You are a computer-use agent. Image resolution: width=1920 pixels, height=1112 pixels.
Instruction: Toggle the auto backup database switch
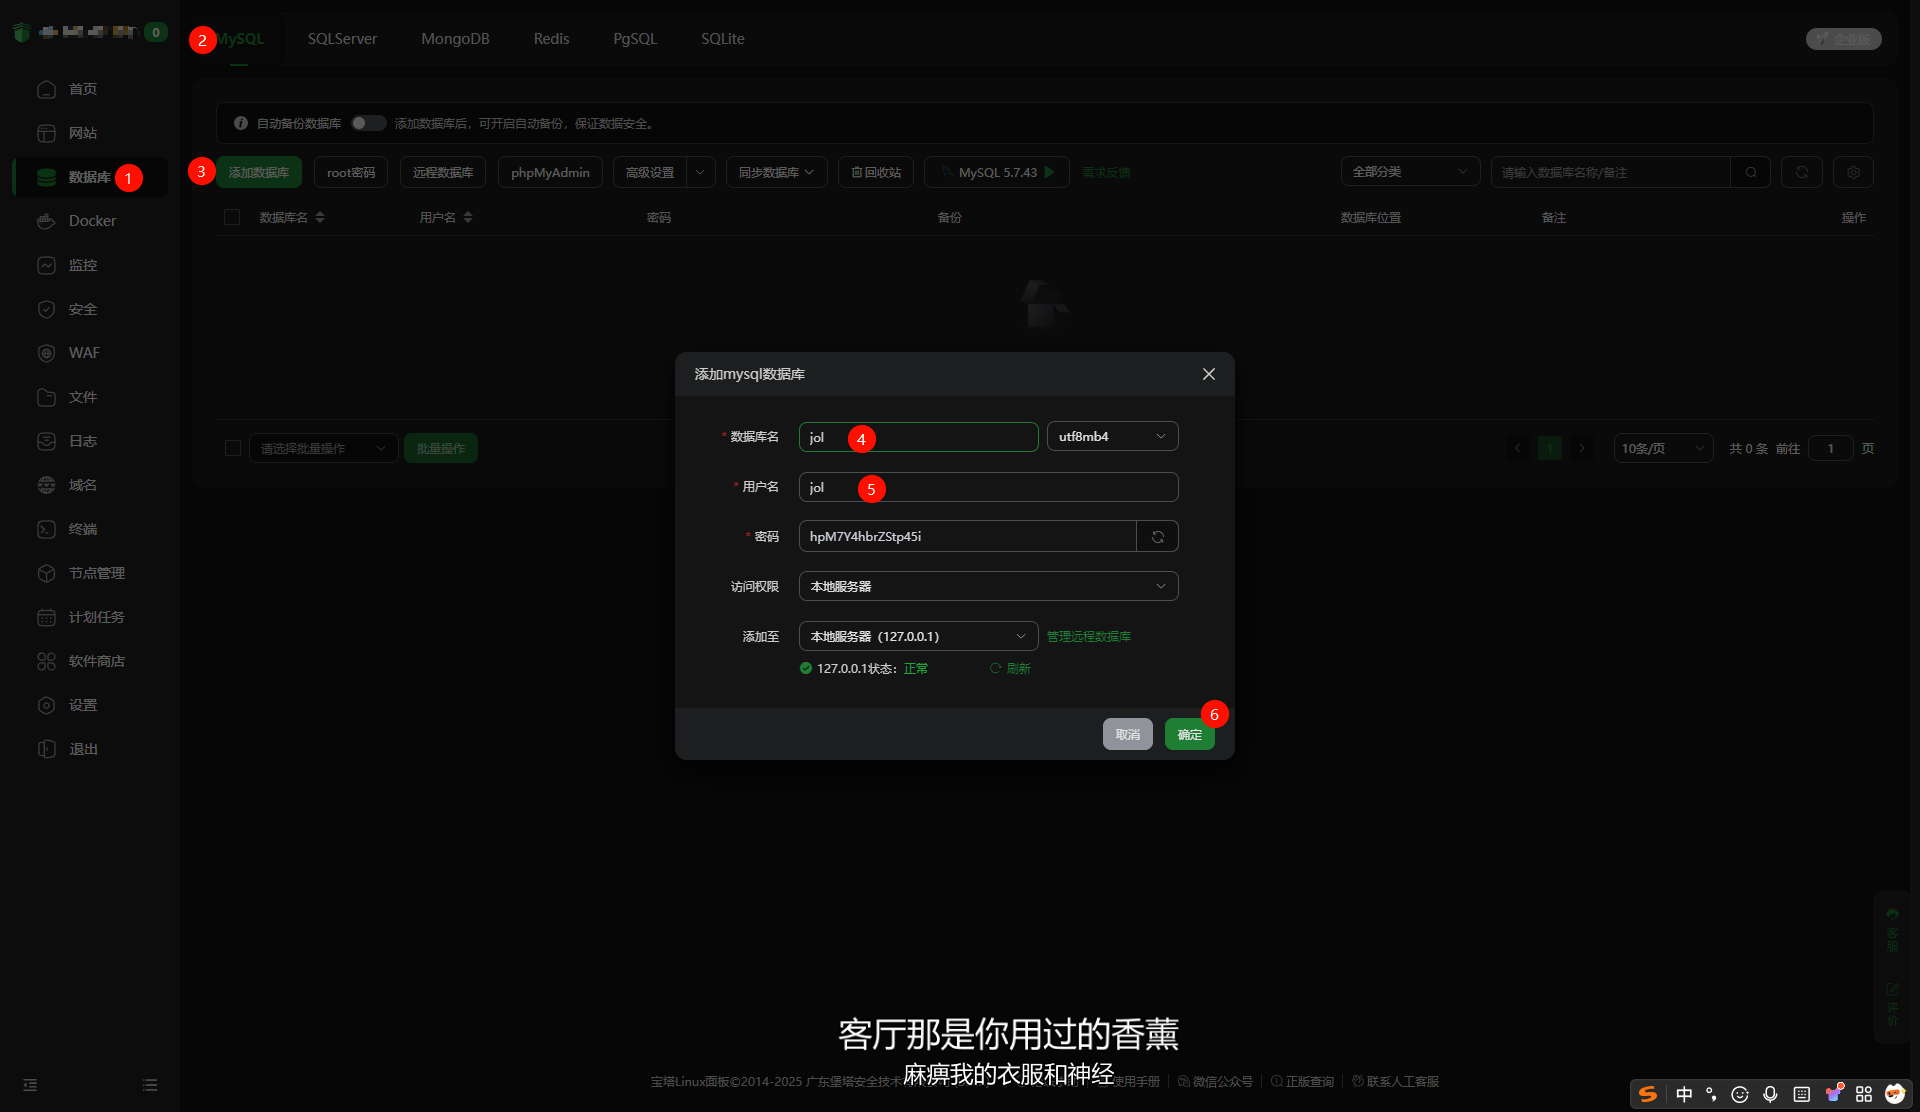(367, 123)
